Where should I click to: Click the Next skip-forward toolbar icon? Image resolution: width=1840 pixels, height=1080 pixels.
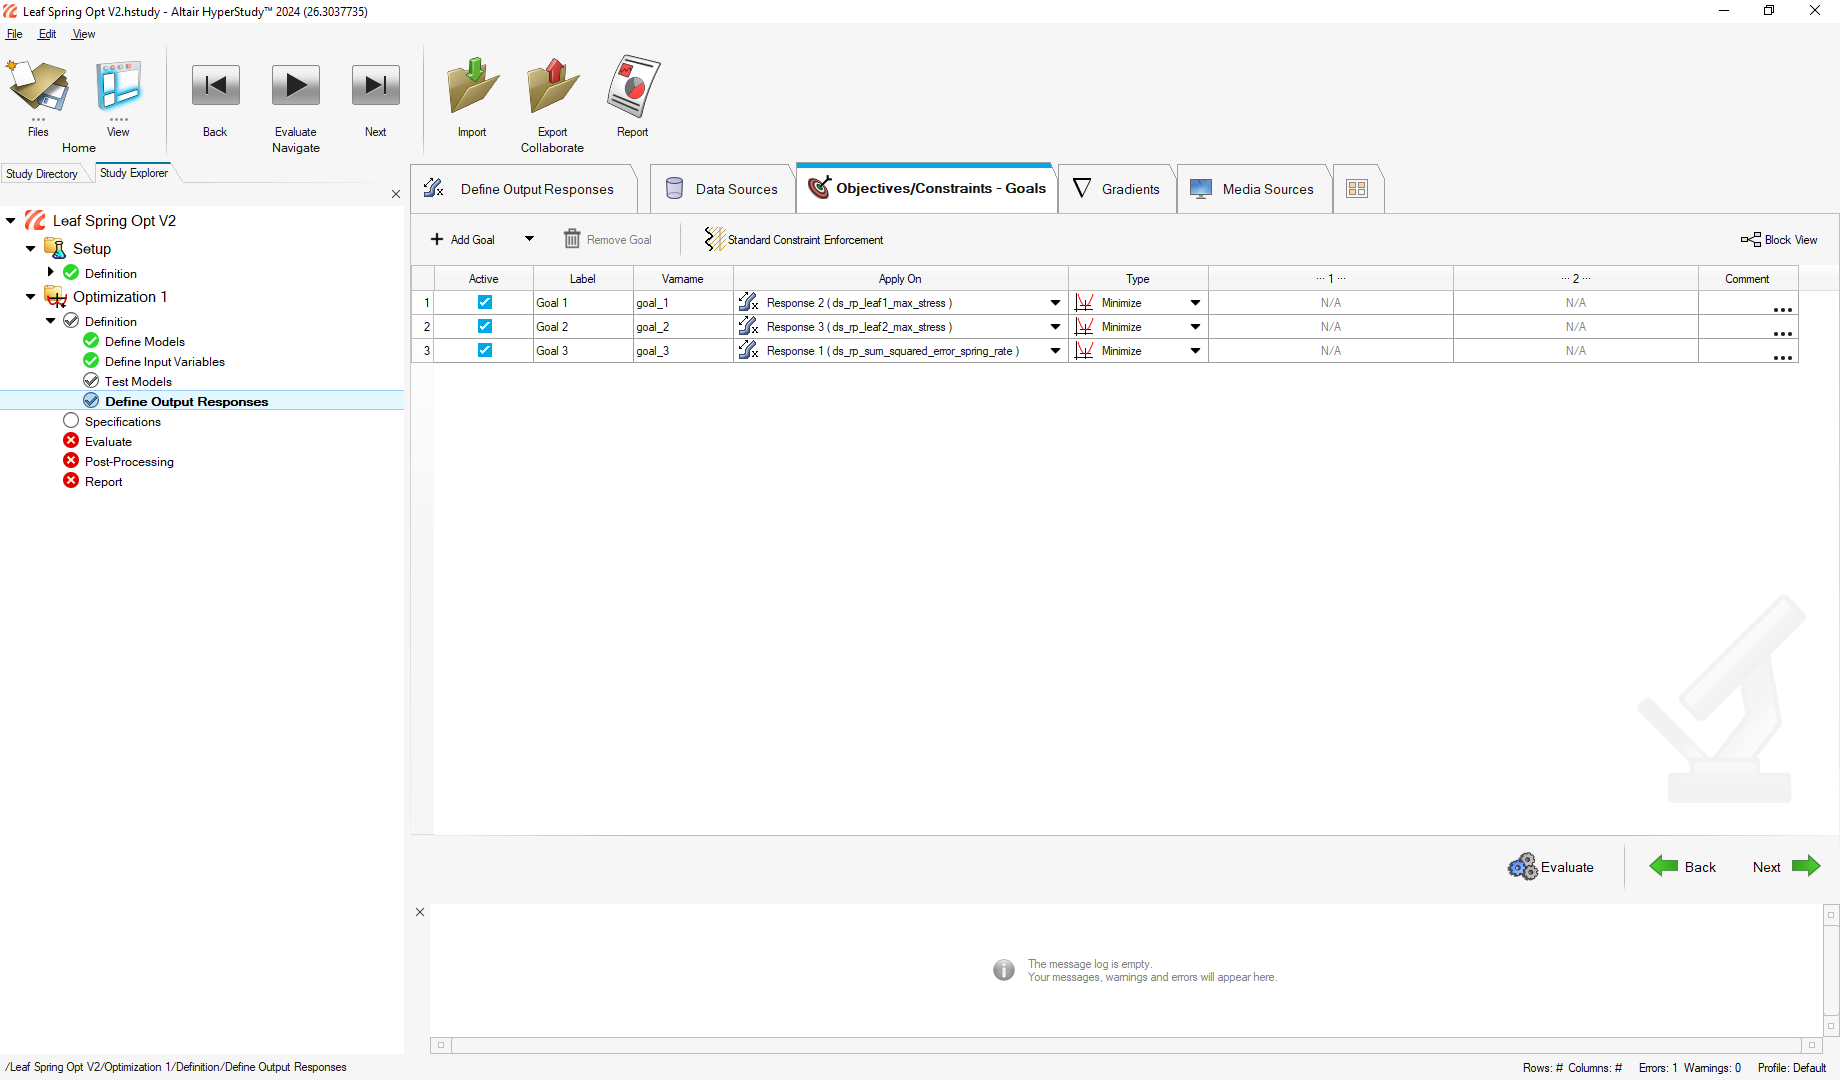(376, 86)
